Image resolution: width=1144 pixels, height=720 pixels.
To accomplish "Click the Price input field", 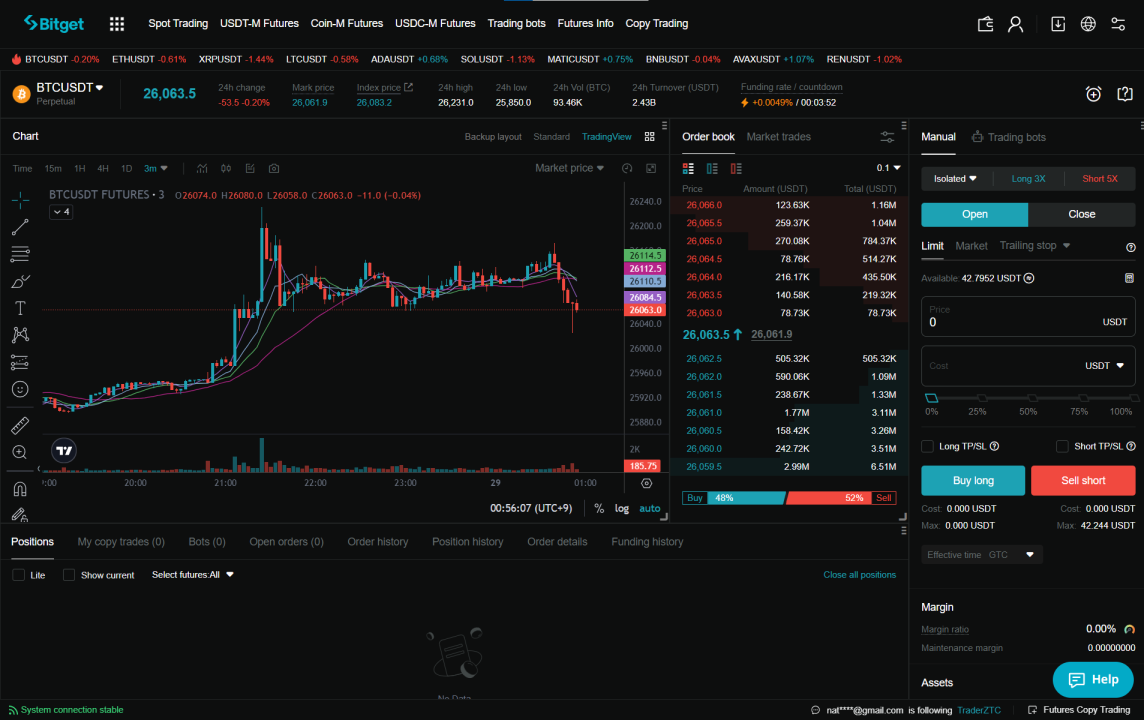I will 1028,317.
